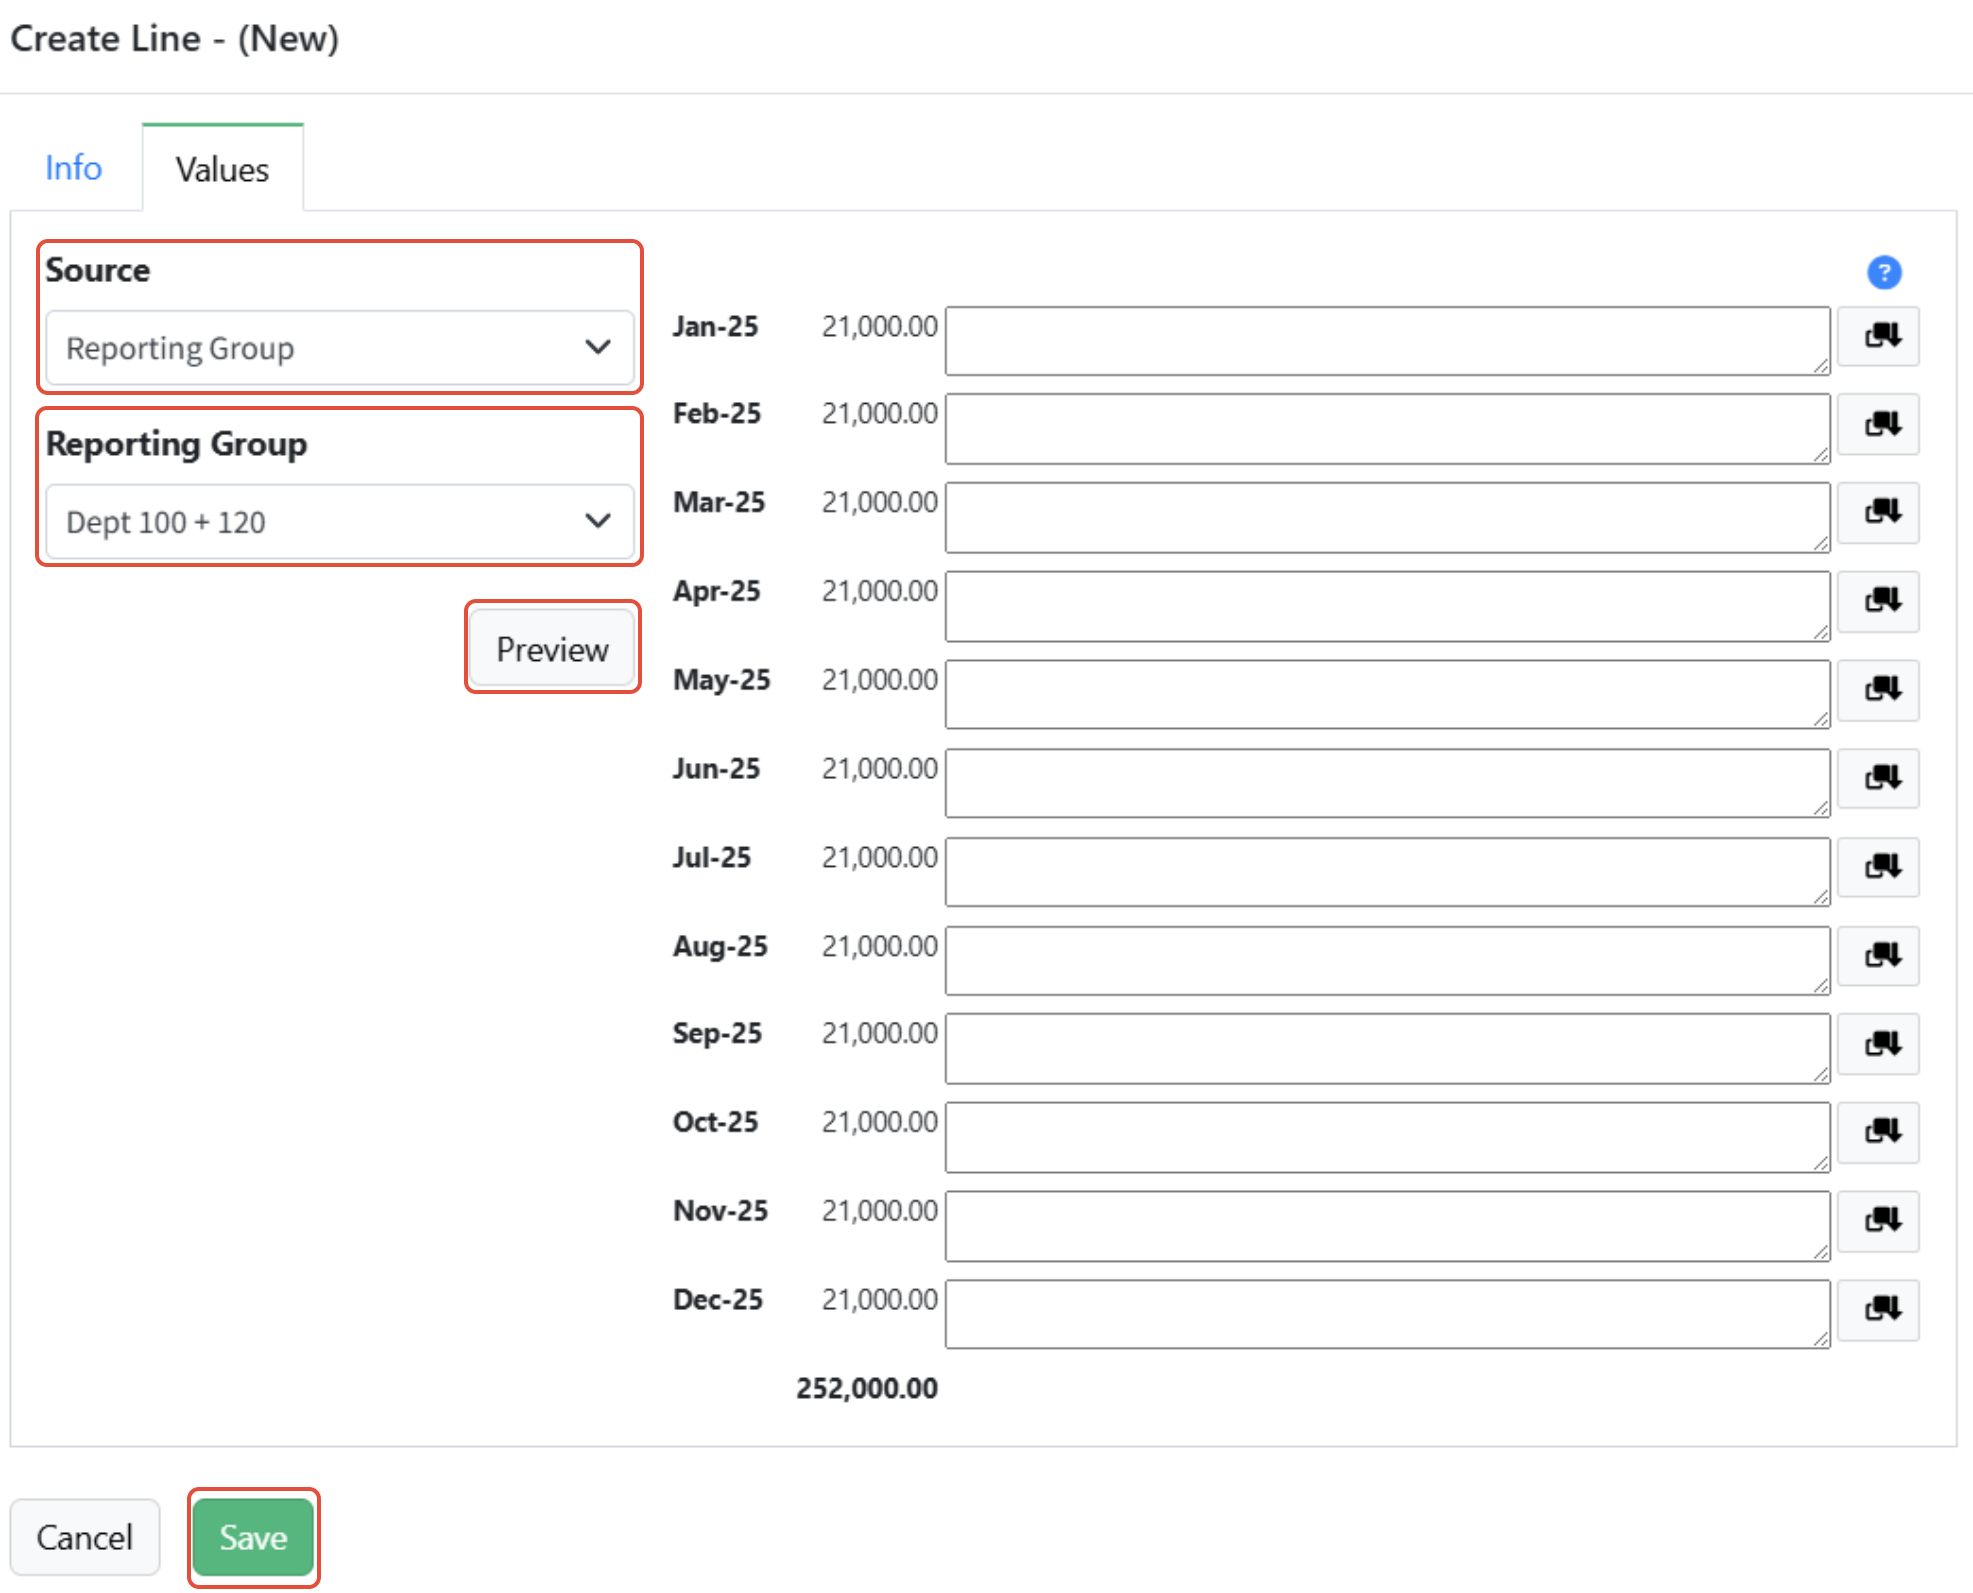The image size is (1973, 1593).
Task: Select the Values tab
Action: (222, 169)
